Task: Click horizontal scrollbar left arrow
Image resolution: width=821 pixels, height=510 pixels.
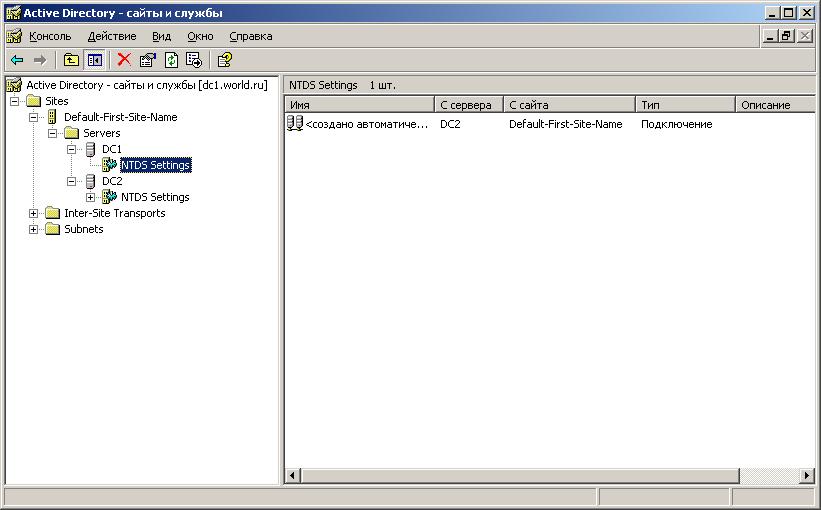Action: (293, 475)
